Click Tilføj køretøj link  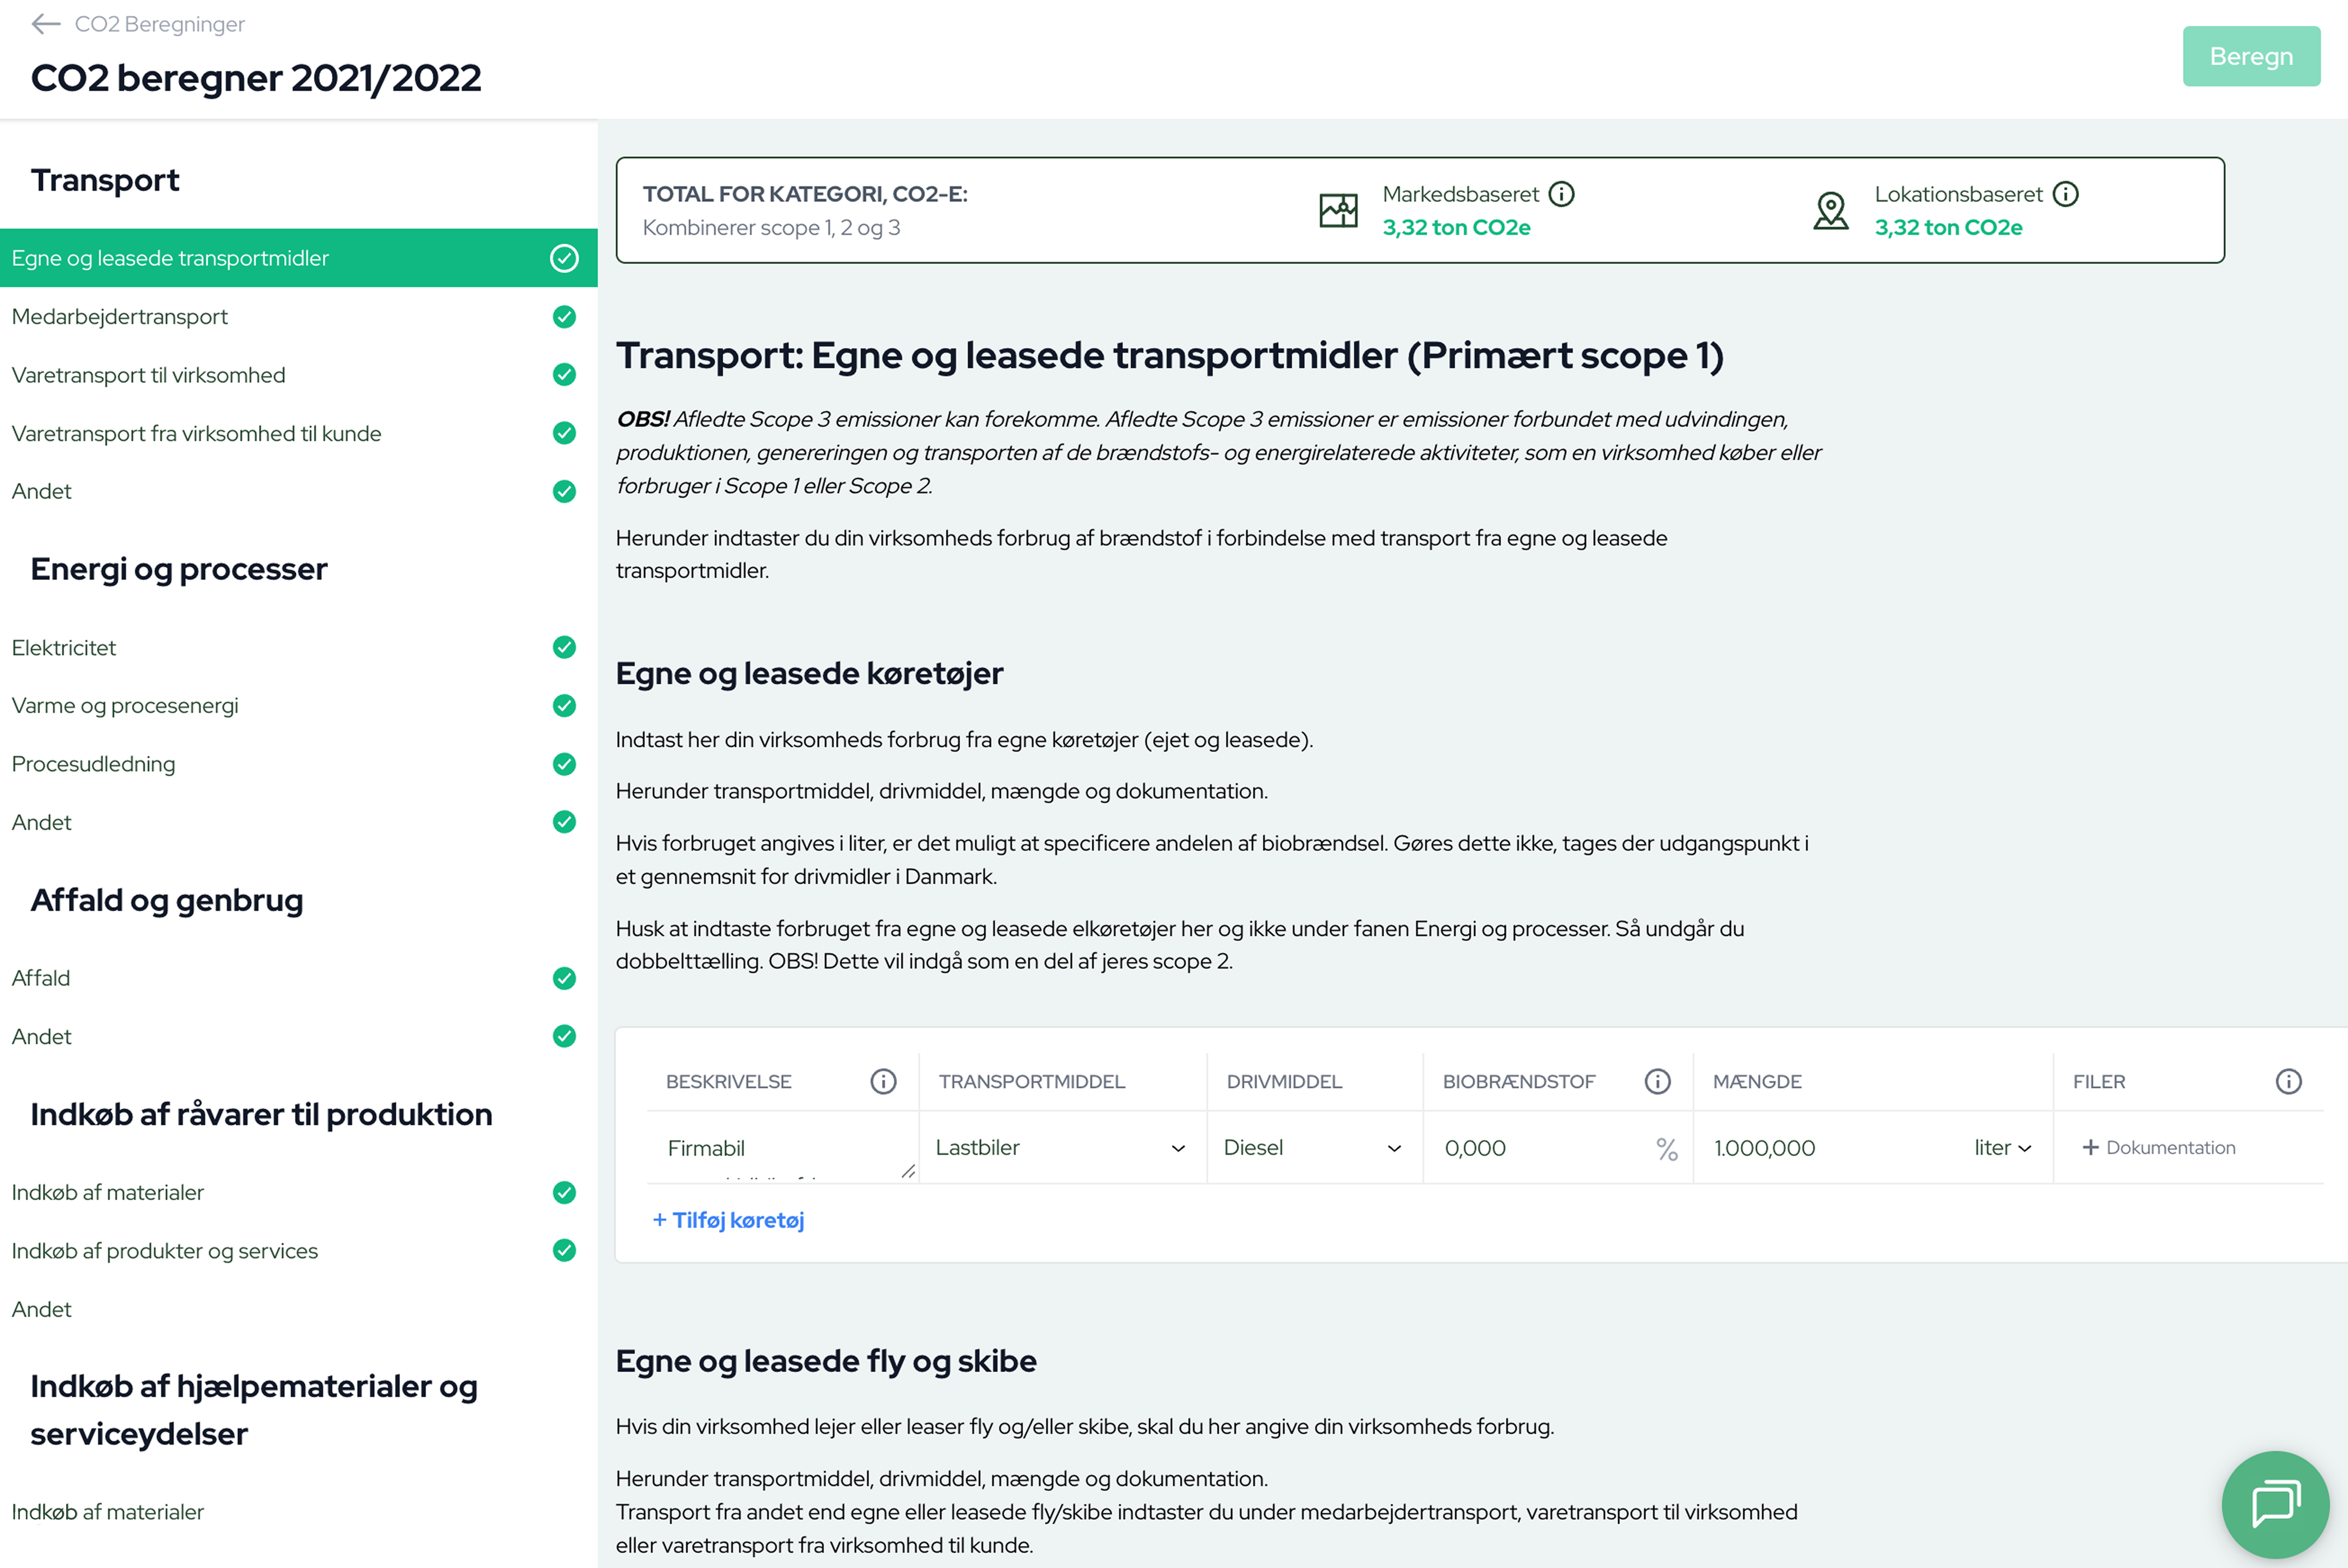click(728, 1220)
